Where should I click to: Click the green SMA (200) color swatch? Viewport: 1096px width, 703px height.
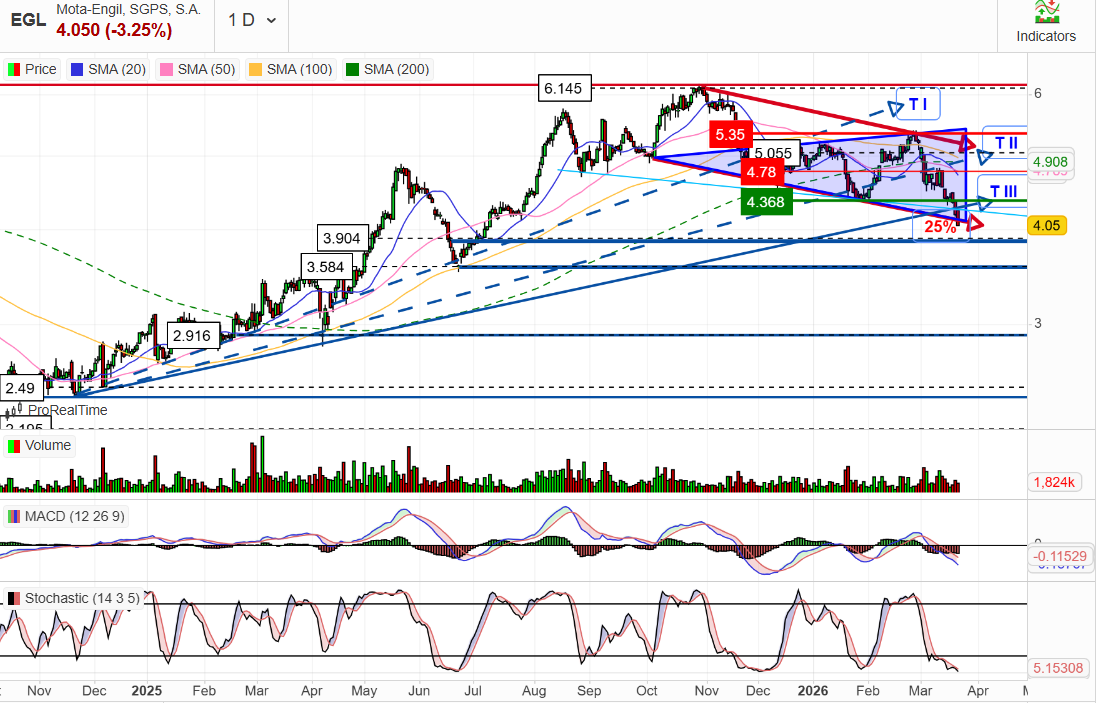tap(352, 69)
